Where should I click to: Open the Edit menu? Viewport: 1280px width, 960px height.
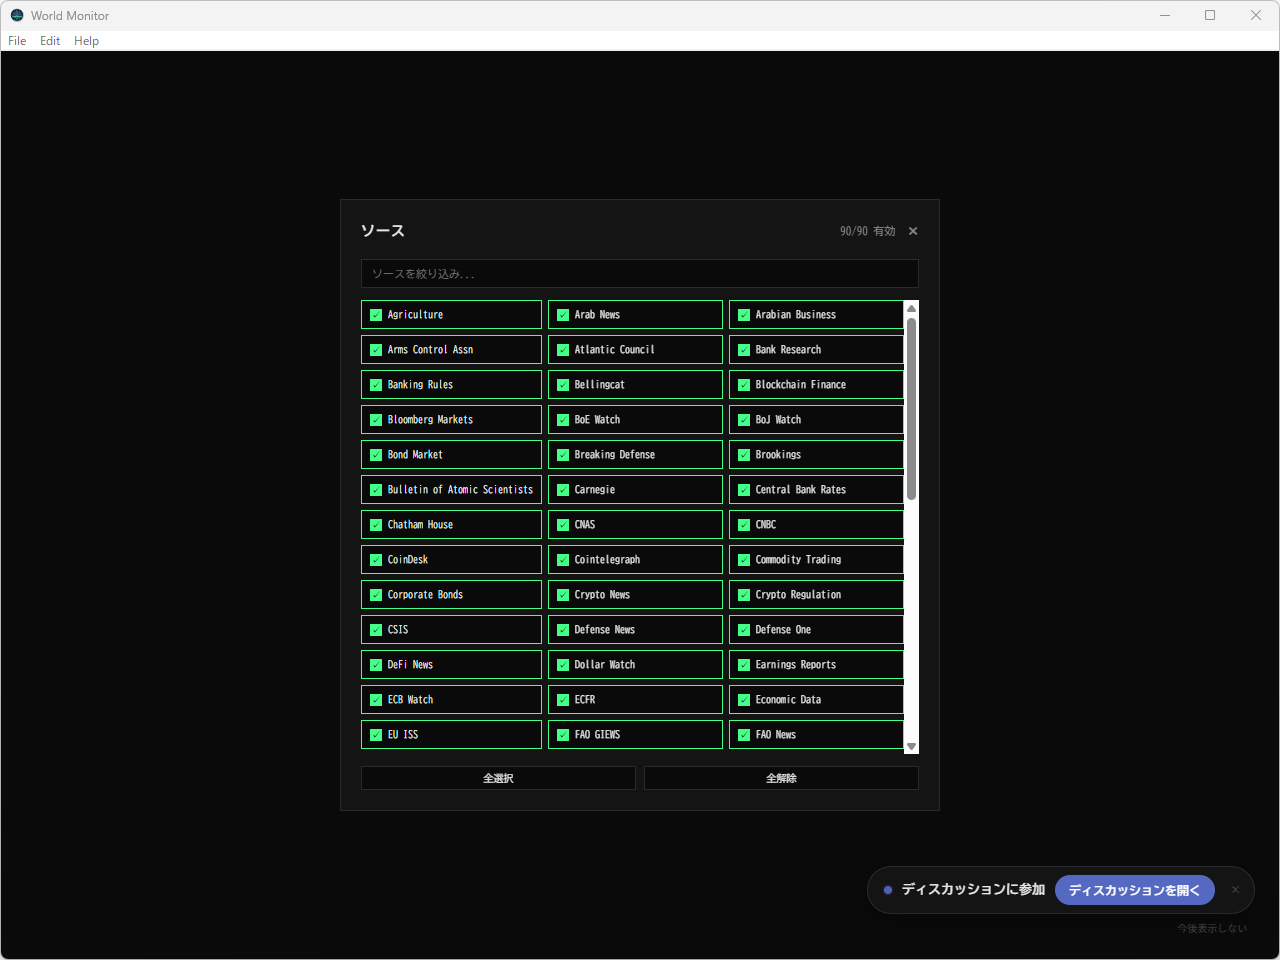coord(50,41)
